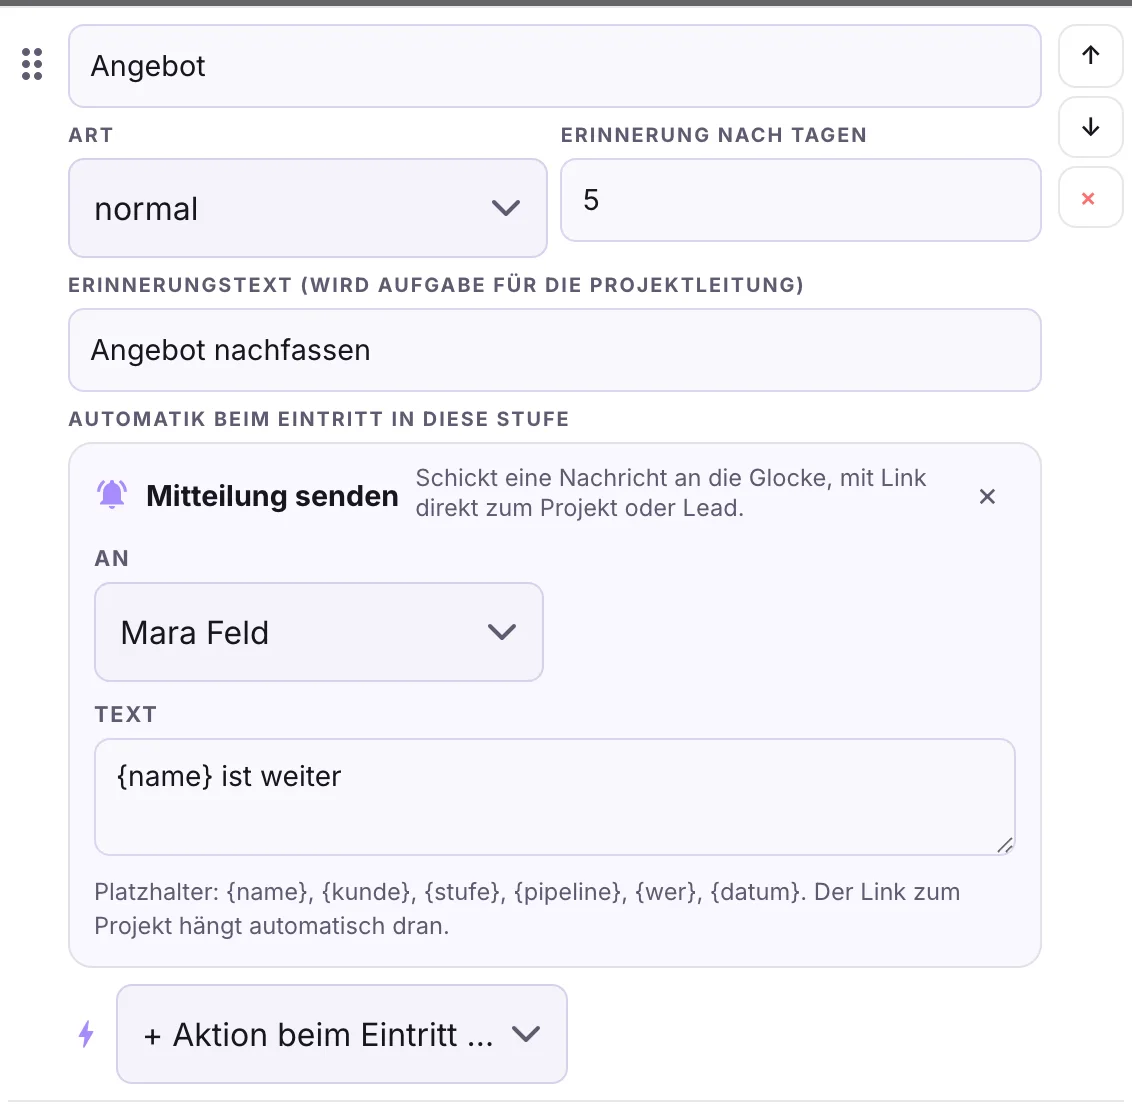Open the Art dropdown showing normal
Image resolution: width=1132 pixels, height=1110 pixels.
point(308,208)
